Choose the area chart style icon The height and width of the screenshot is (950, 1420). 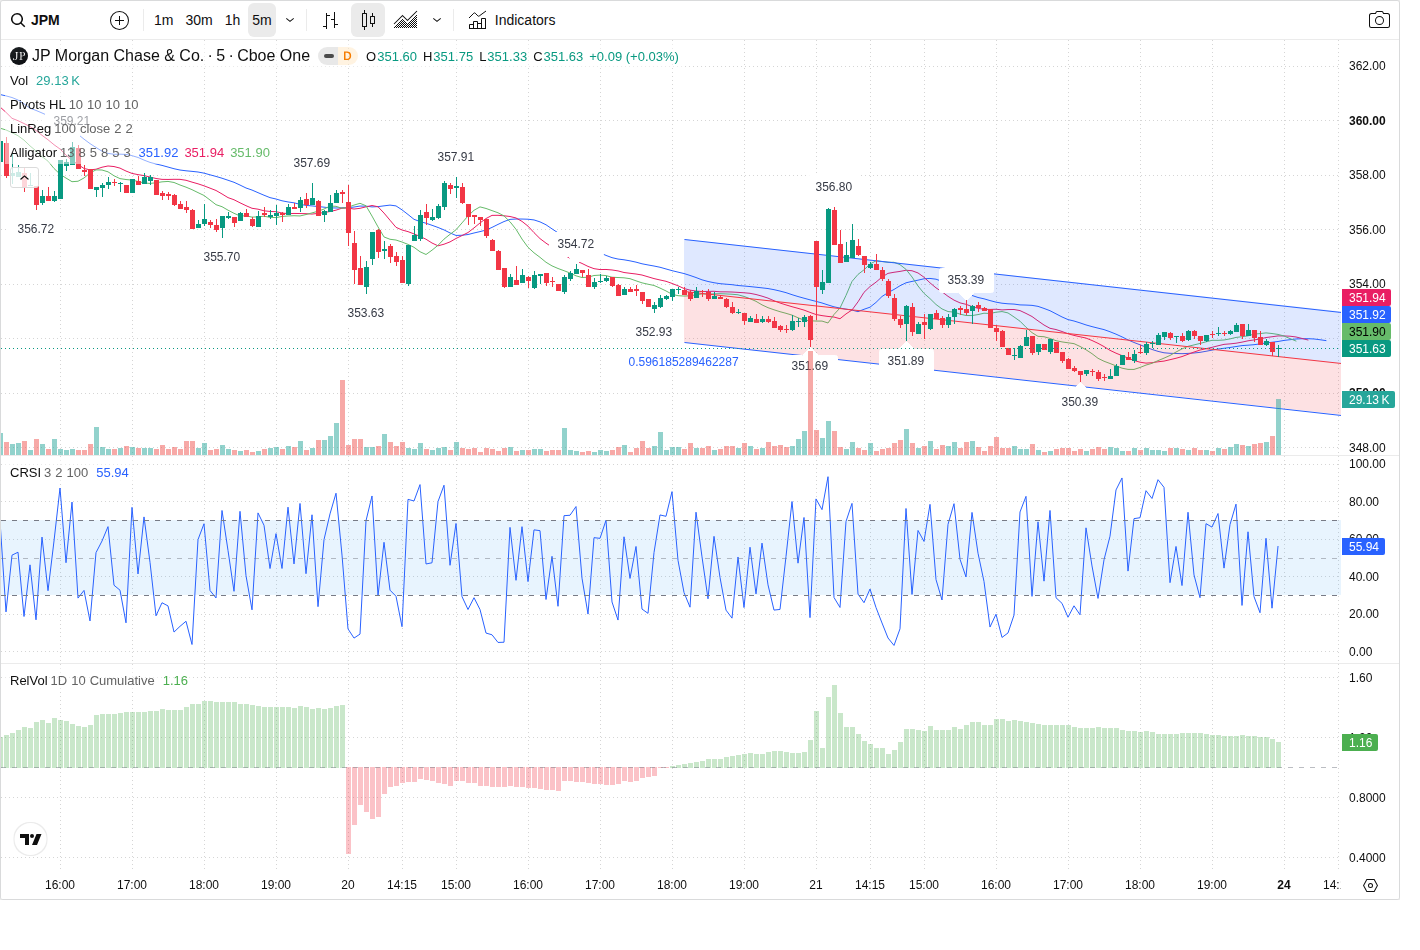406,20
